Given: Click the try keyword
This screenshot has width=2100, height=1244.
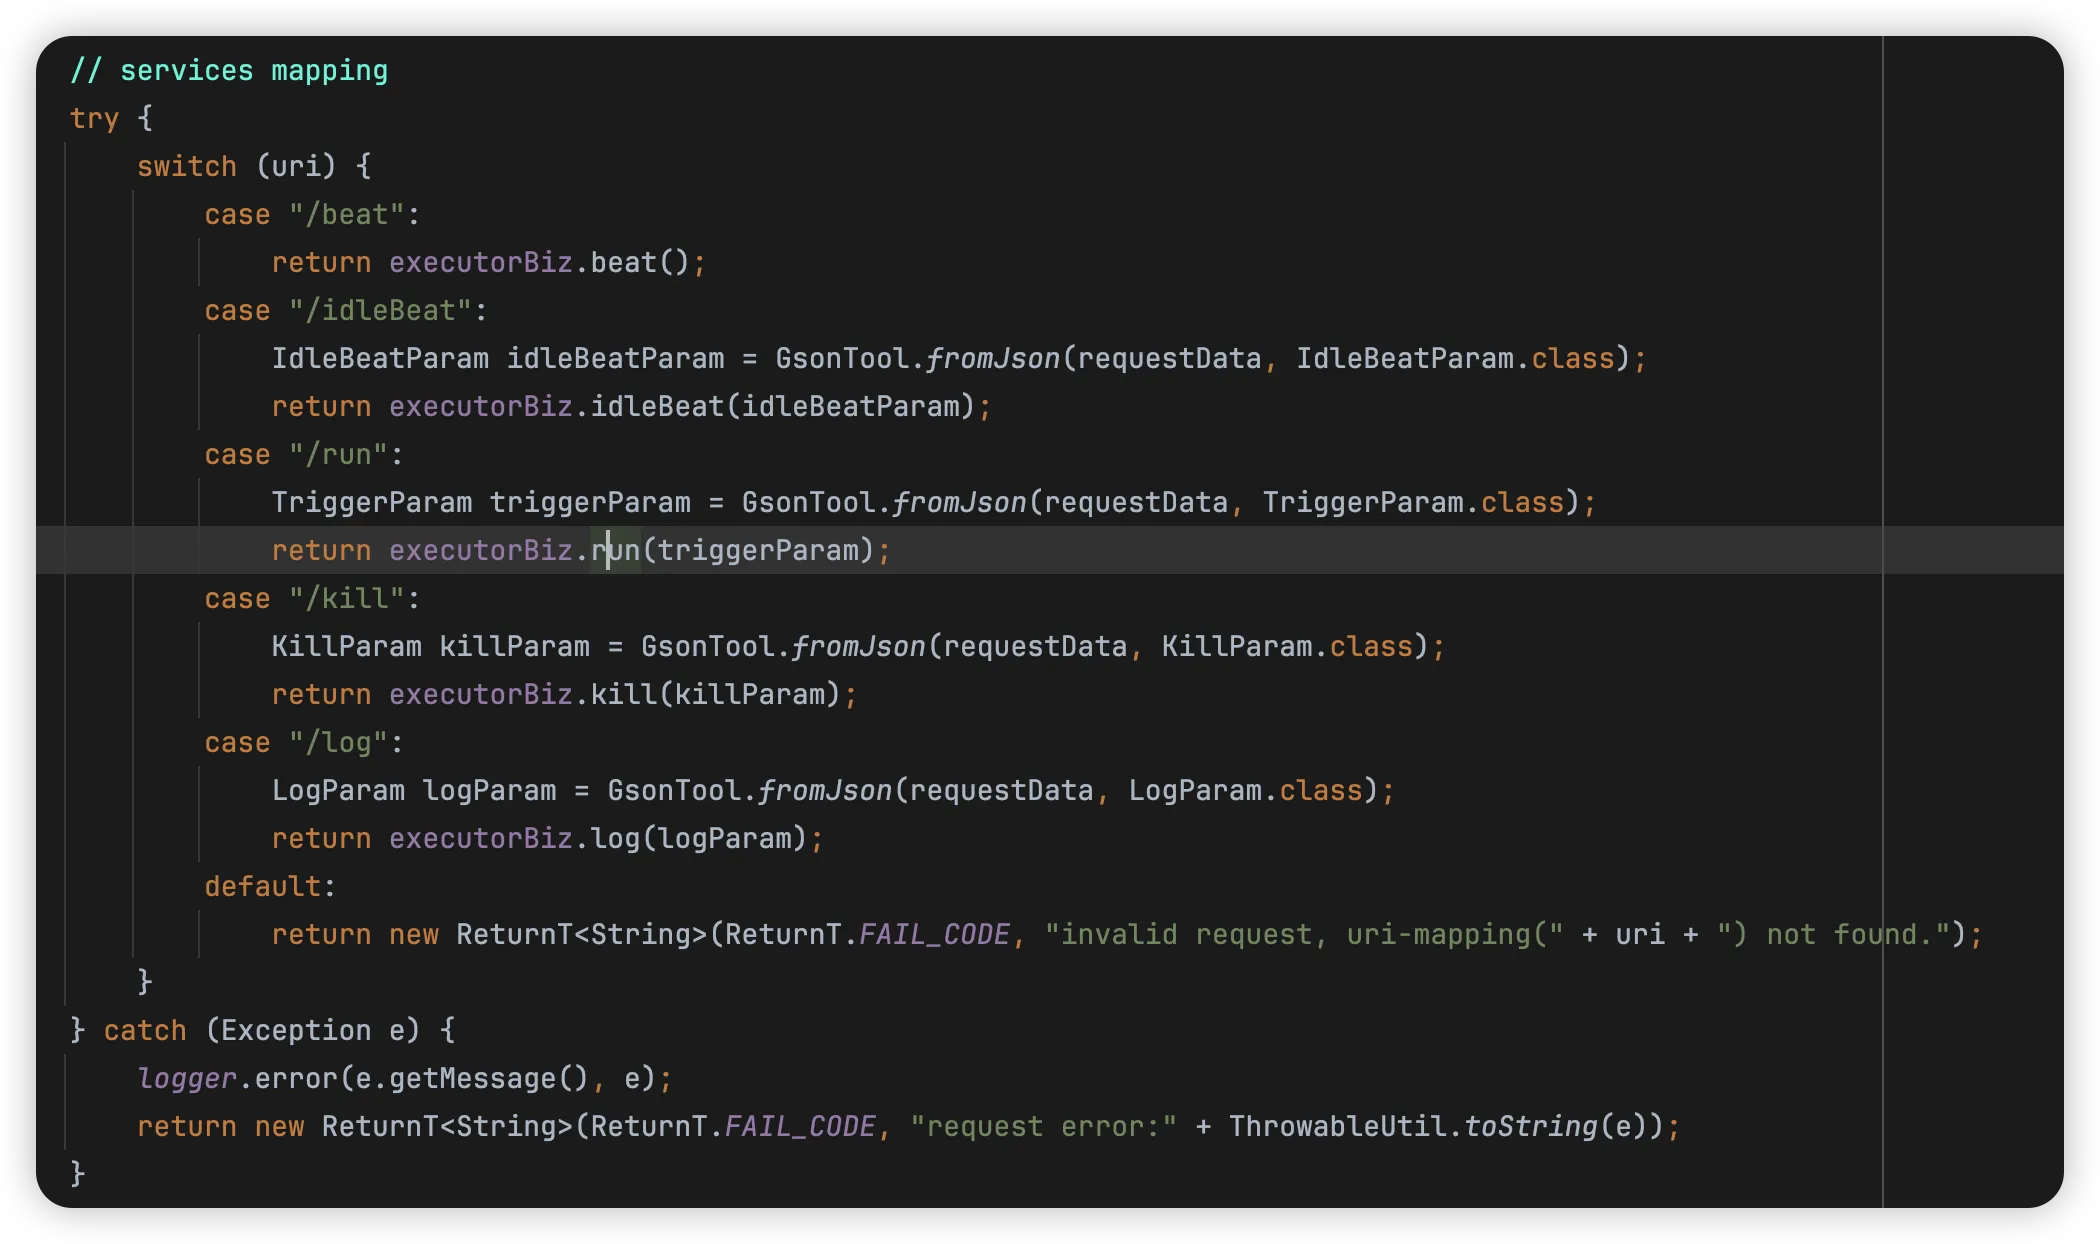Looking at the screenshot, I should (94, 119).
